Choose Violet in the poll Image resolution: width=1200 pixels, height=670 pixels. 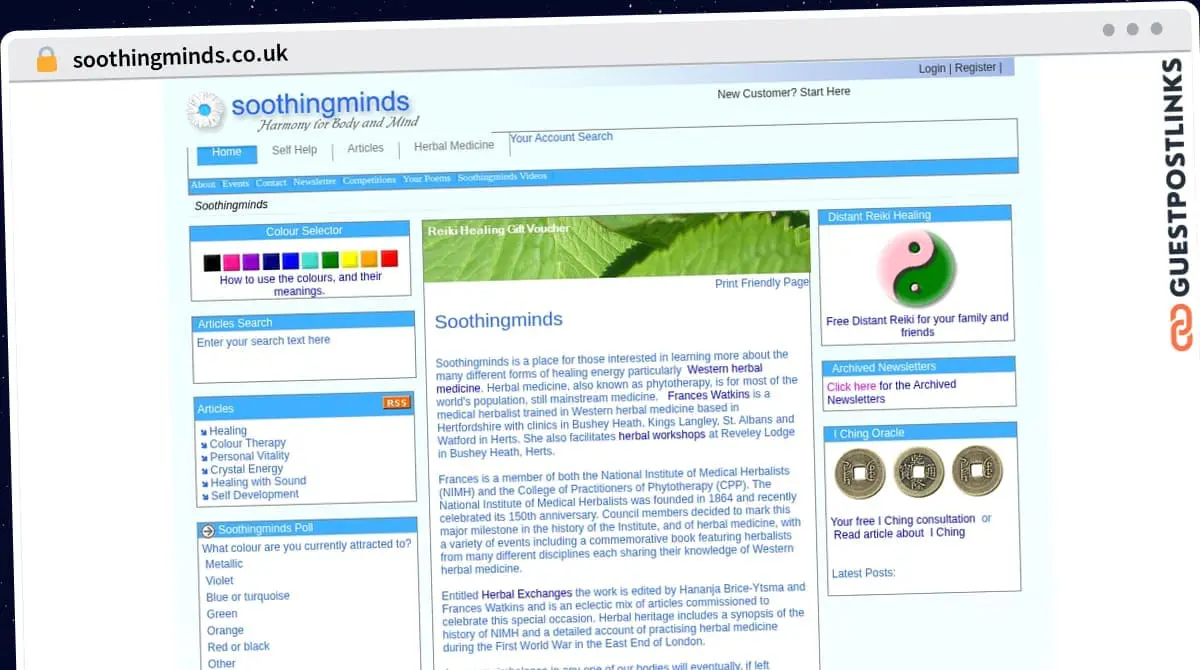[220, 581]
